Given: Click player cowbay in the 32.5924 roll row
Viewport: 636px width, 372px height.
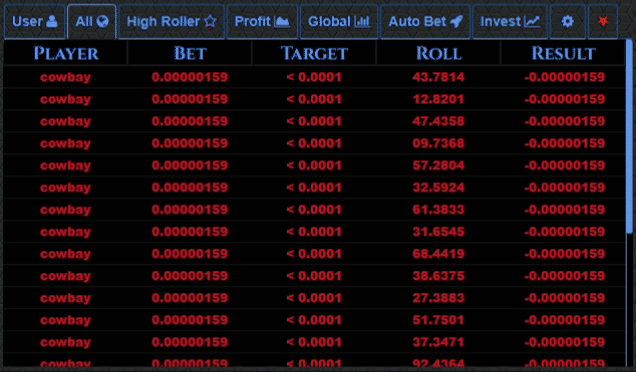Looking at the screenshot, I should tap(65, 187).
